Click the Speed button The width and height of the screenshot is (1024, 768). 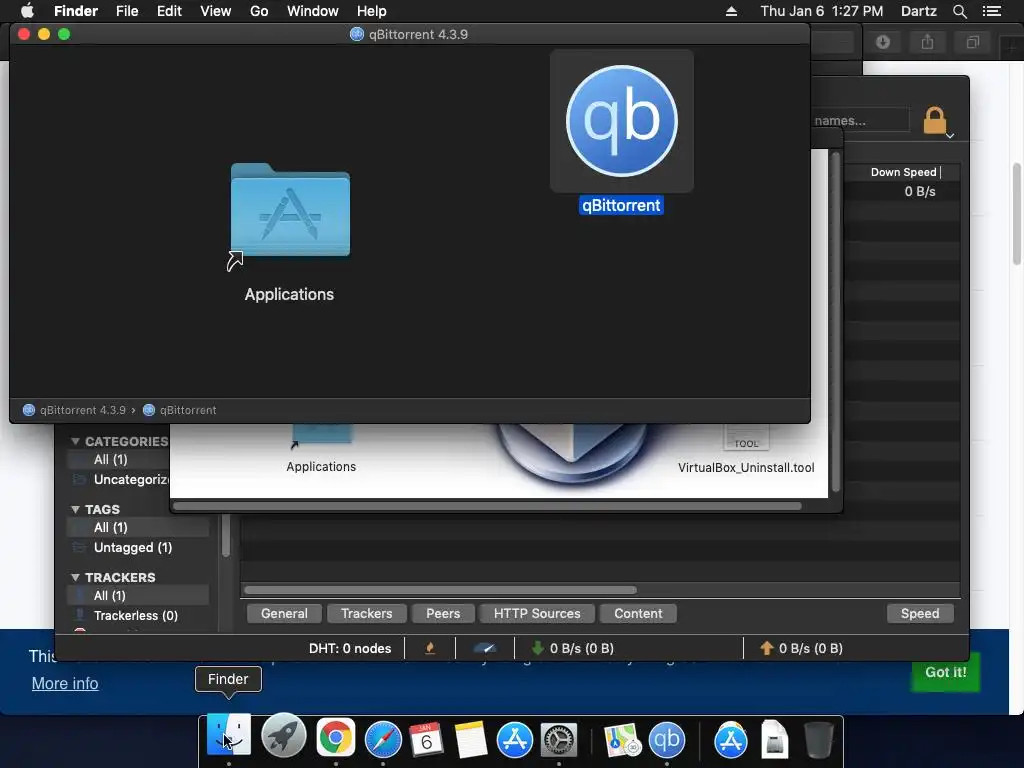(920, 613)
